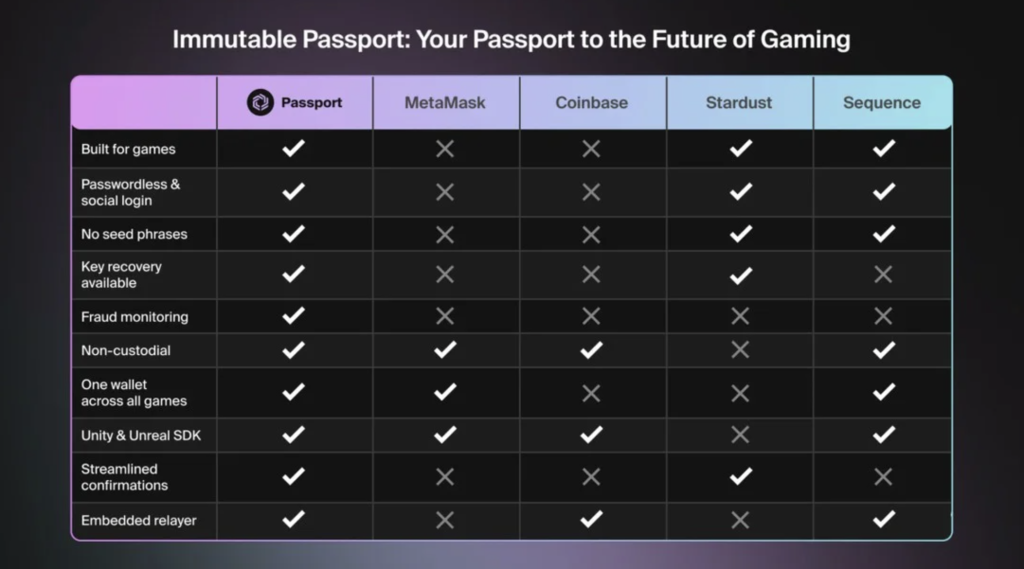The width and height of the screenshot is (1024, 569).
Task: Click the Fraud monitoring row label
Action: pyautogui.click(x=135, y=317)
